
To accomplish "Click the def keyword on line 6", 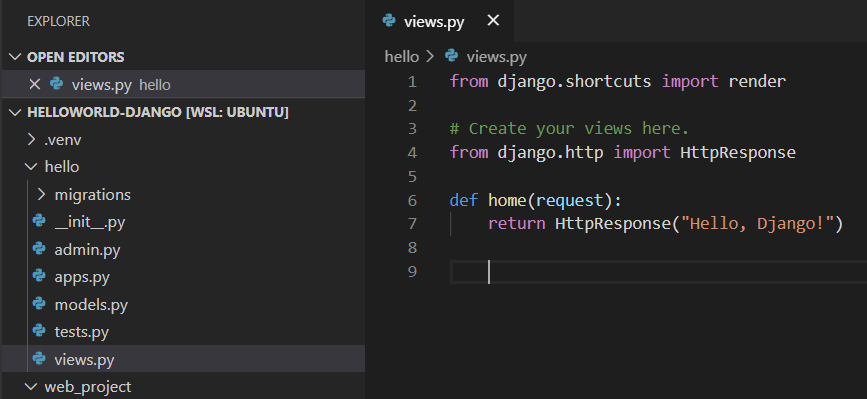I will (x=464, y=200).
